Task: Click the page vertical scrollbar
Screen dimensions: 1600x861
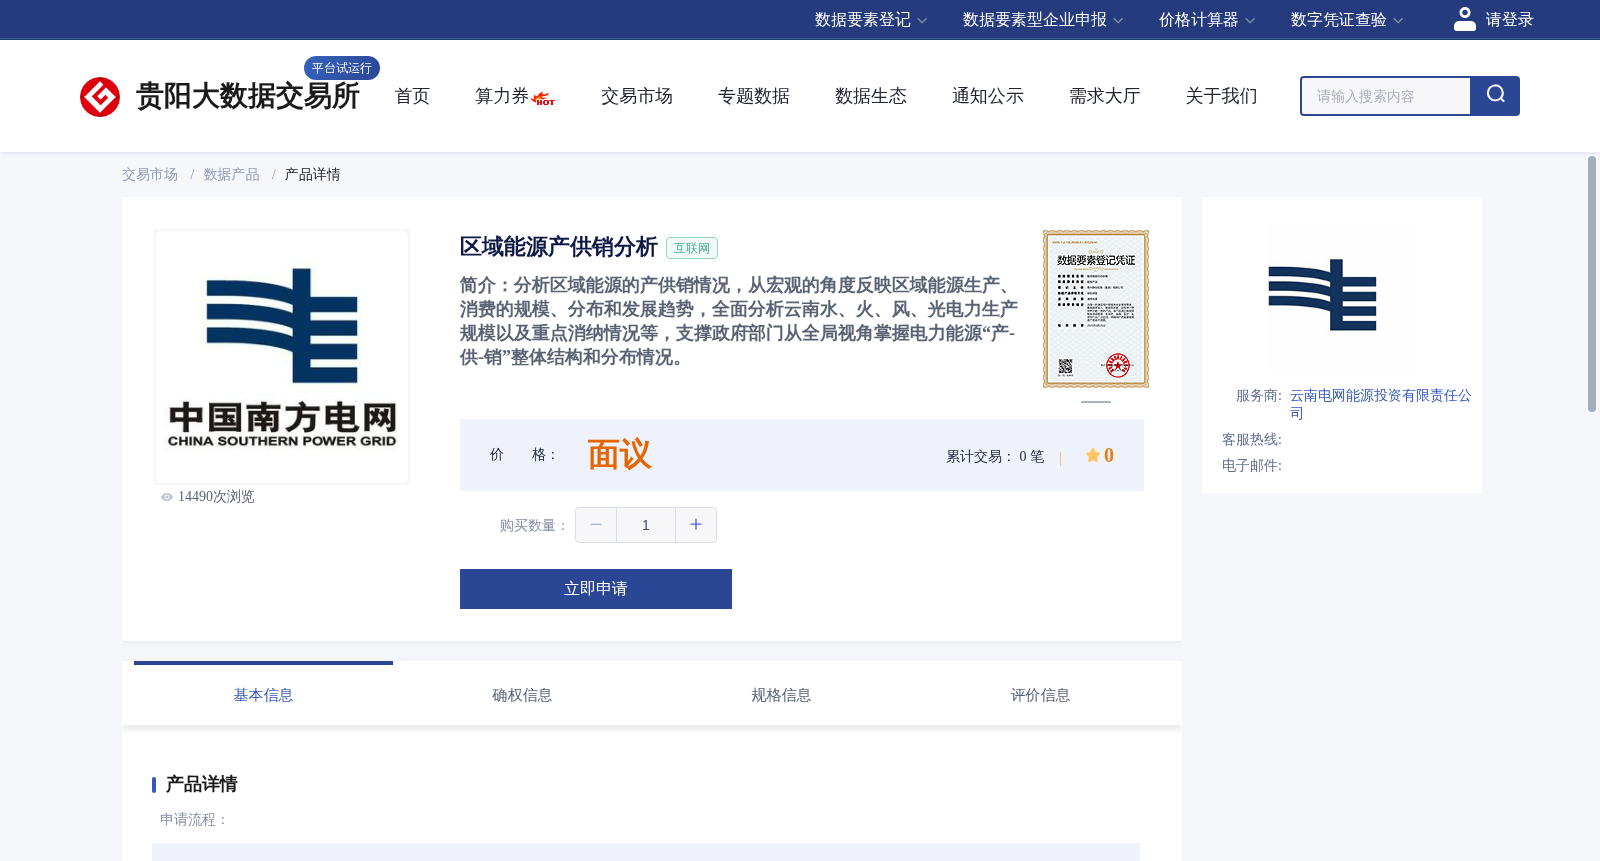Action: tap(1592, 284)
